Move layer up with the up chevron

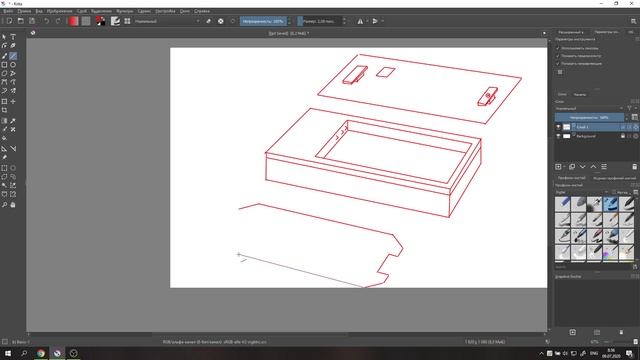point(593,167)
